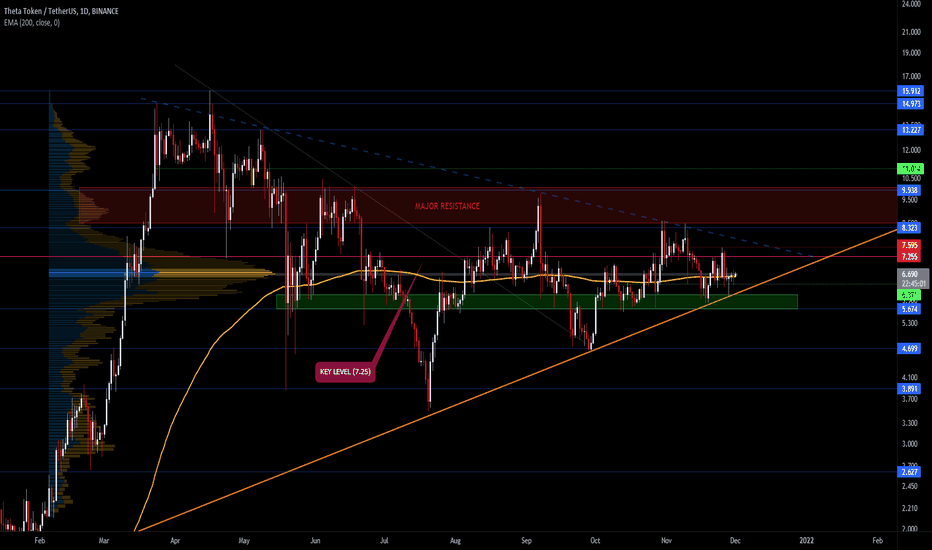The width and height of the screenshot is (932, 550).
Task: Click the 7.255 red price label
Action: click(x=909, y=257)
